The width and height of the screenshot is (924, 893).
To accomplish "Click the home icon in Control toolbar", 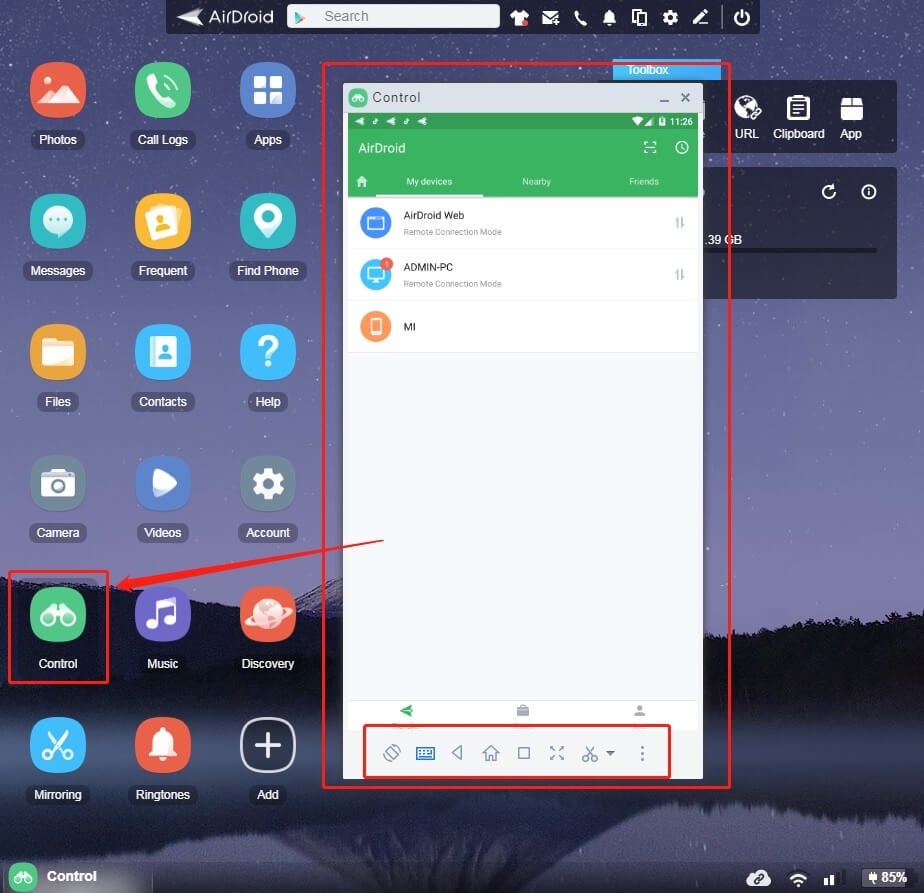I will click(x=490, y=753).
